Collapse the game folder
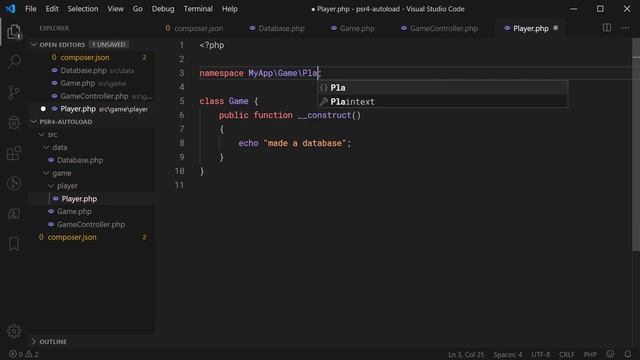The image size is (640, 360). coord(46,173)
